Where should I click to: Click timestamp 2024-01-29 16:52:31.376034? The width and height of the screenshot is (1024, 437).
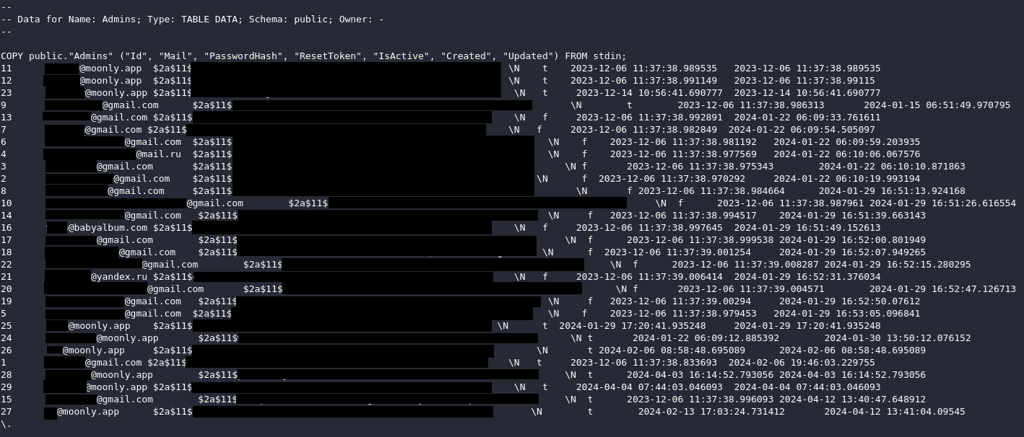[807, 277]
